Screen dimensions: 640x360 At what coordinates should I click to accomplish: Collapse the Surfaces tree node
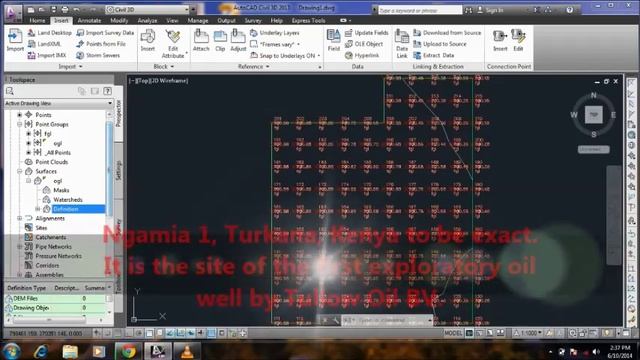click(x=20, y=171)
